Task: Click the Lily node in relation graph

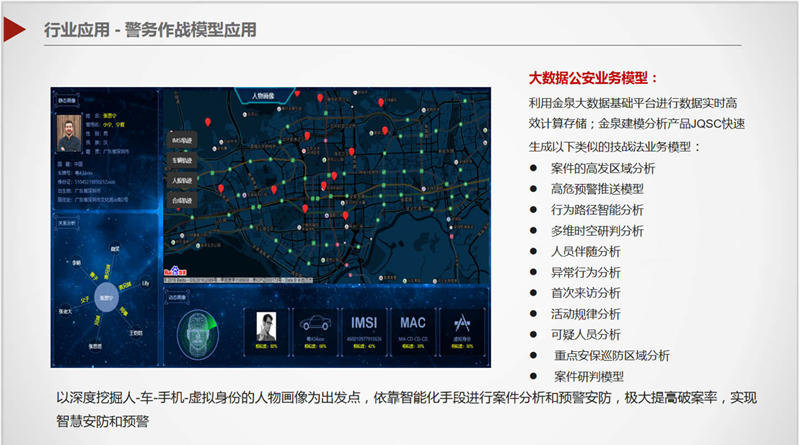Action: [x=146, y=285]
